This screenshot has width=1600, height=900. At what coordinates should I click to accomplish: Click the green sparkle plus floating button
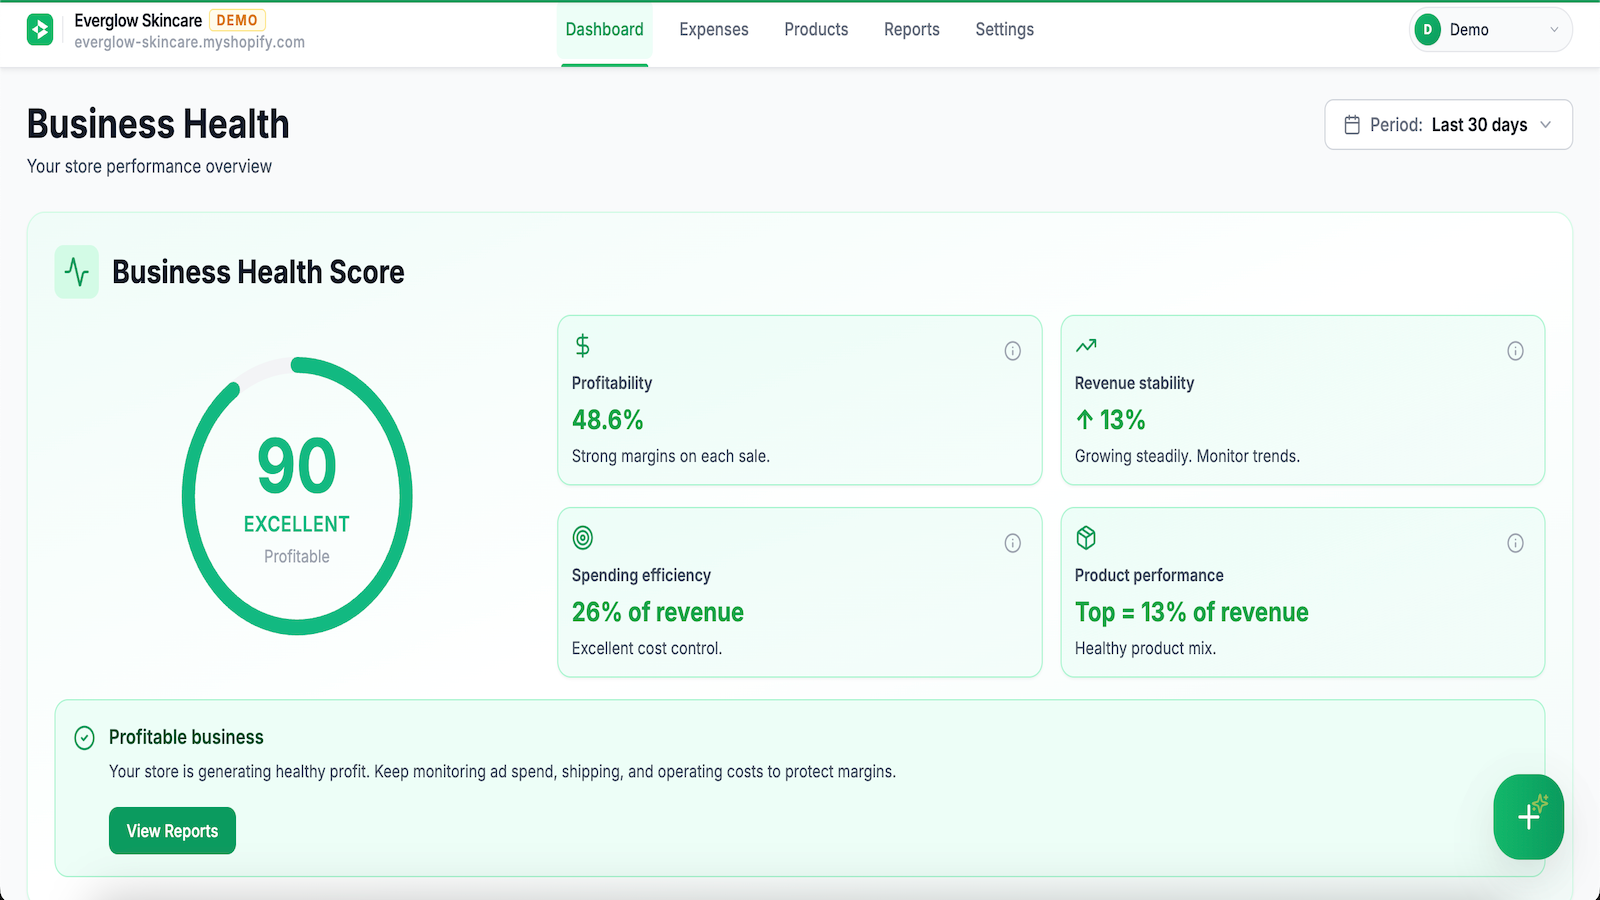tap(1529, 817)
